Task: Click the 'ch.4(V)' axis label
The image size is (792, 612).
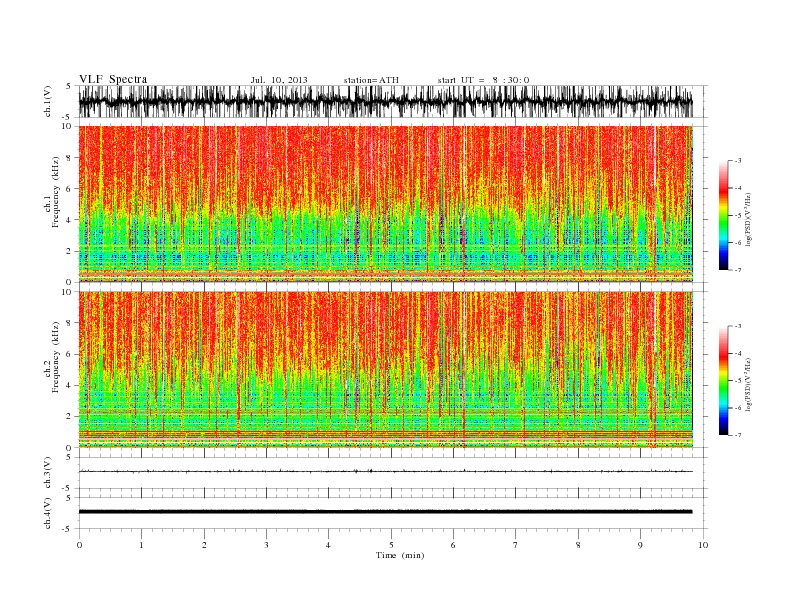Action: [48, 514]
